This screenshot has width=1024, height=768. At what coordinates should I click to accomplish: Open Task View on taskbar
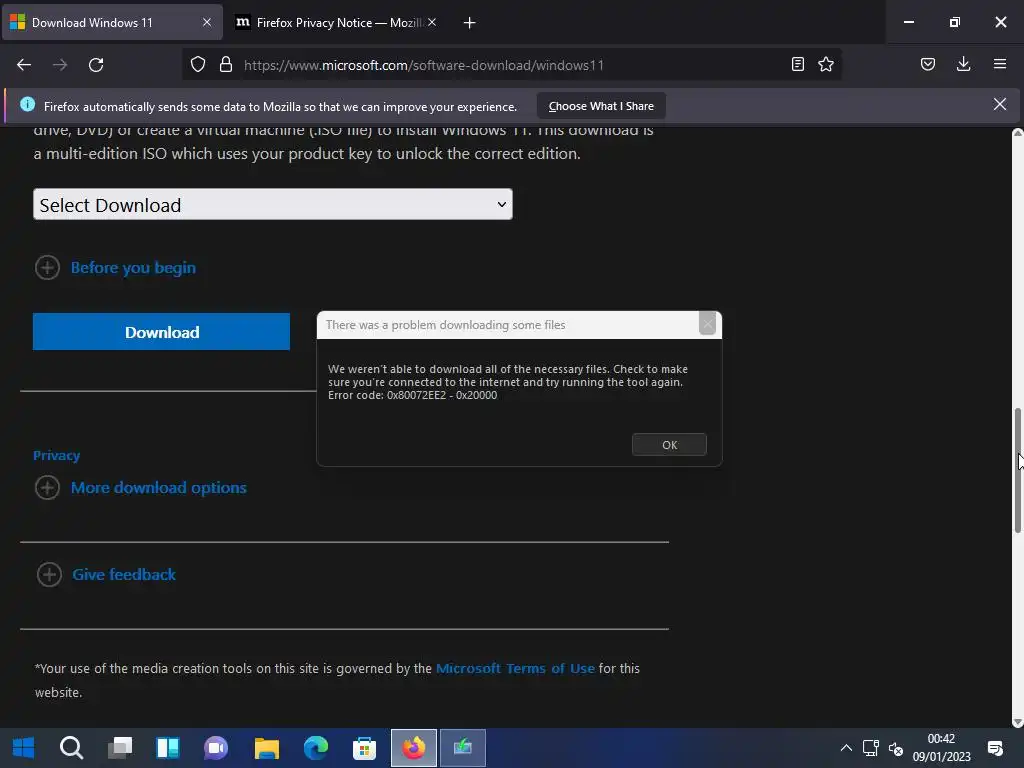pyautogui.click(x=120, y=748)
